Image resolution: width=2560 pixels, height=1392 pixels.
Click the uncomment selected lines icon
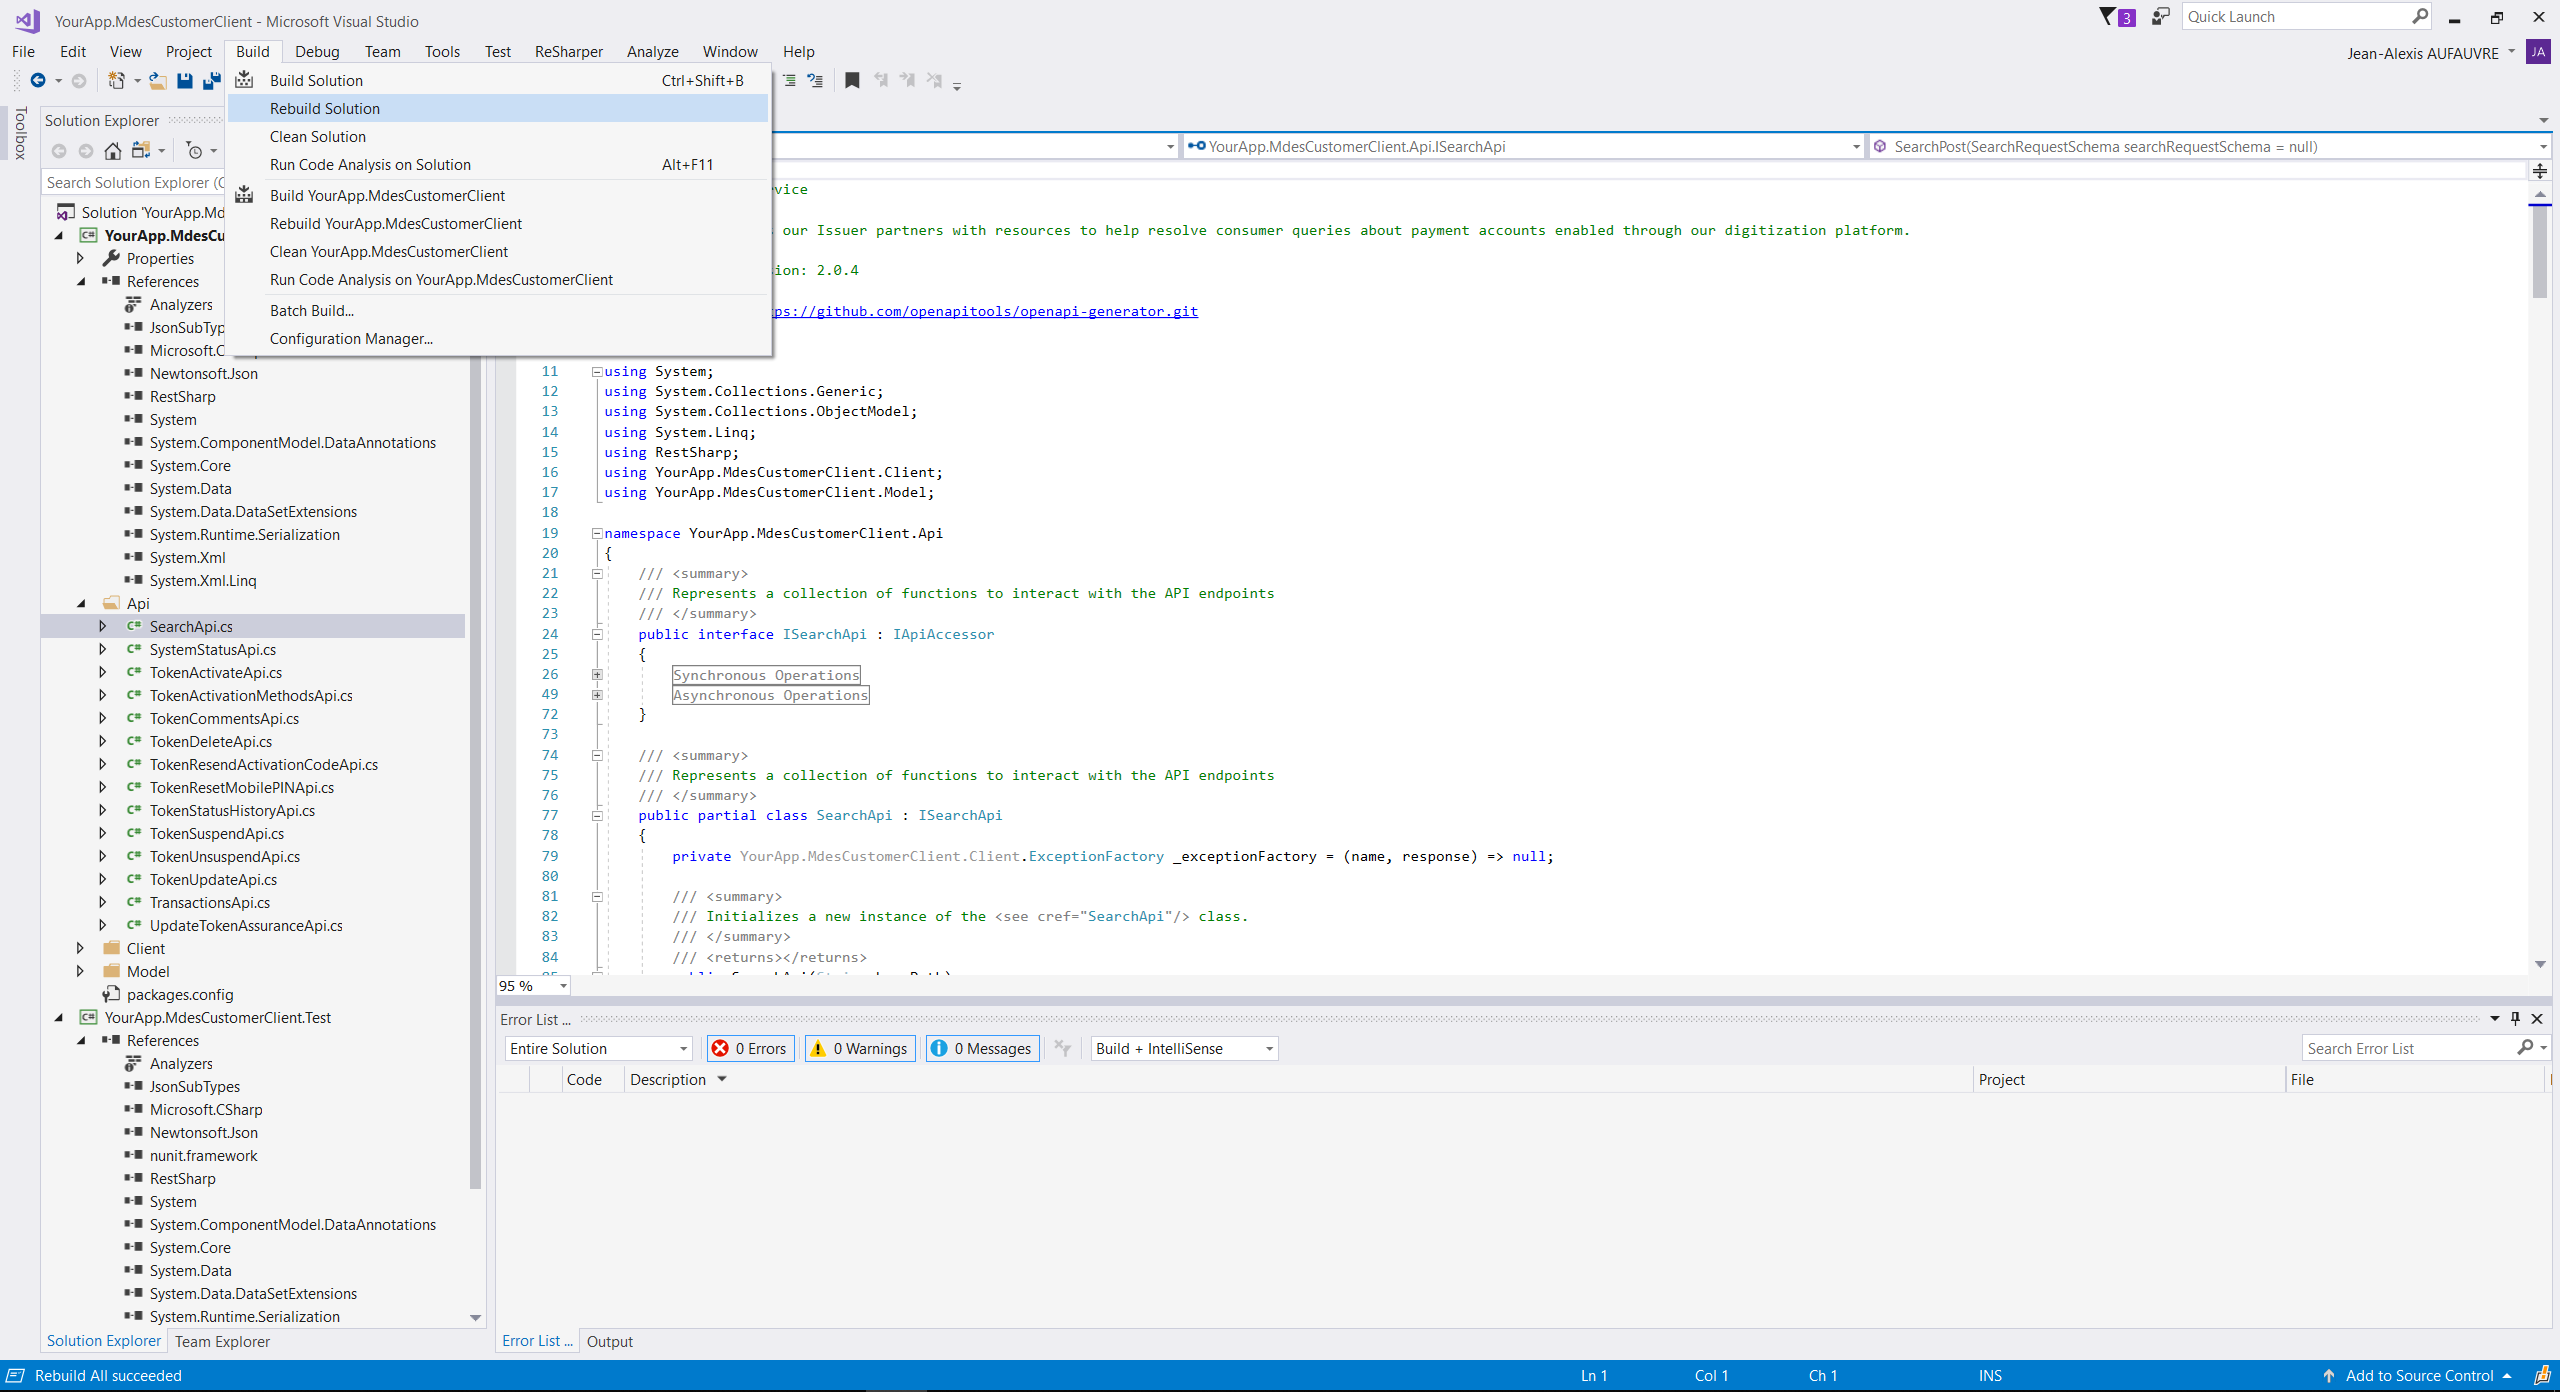[816, 80]
